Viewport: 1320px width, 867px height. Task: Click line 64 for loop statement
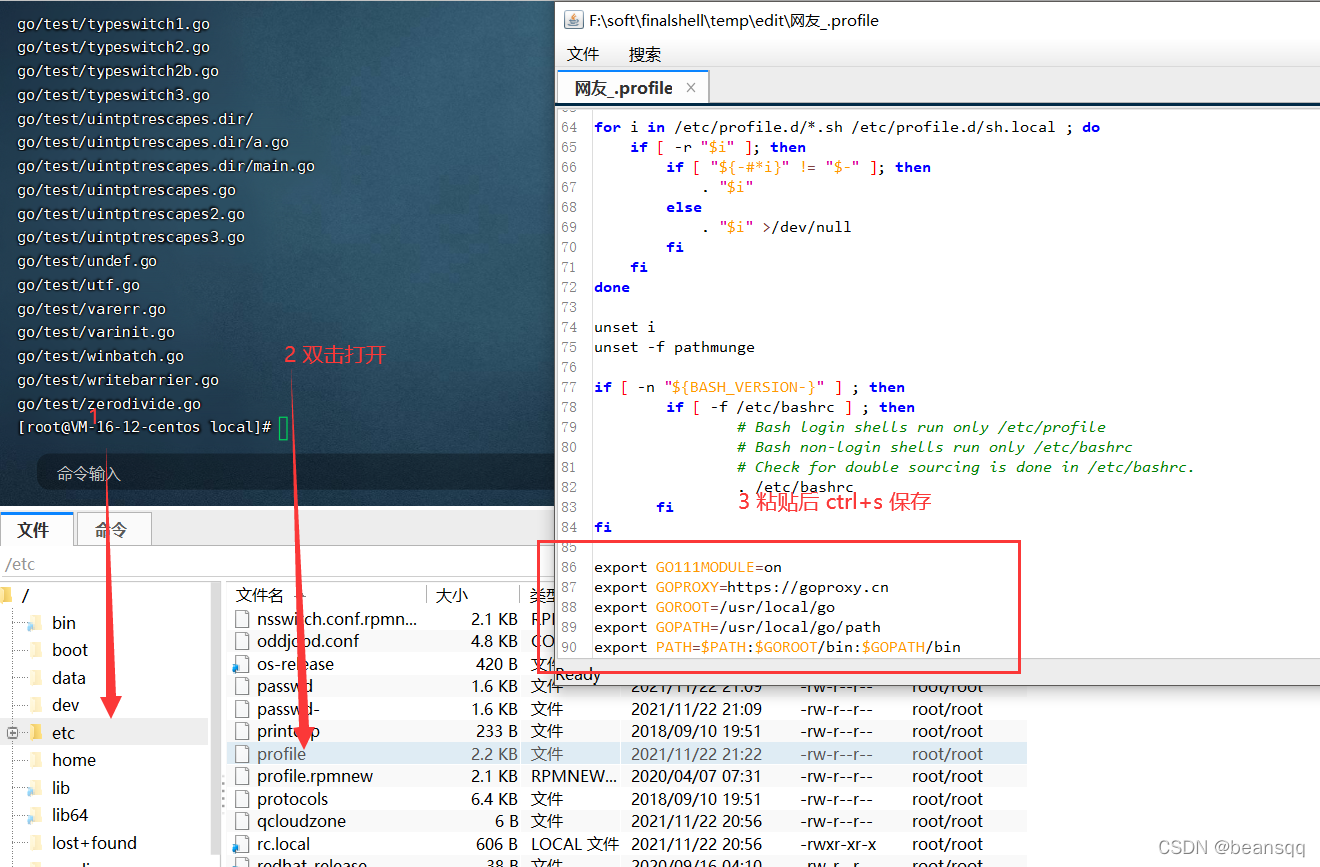click(847, 127)
